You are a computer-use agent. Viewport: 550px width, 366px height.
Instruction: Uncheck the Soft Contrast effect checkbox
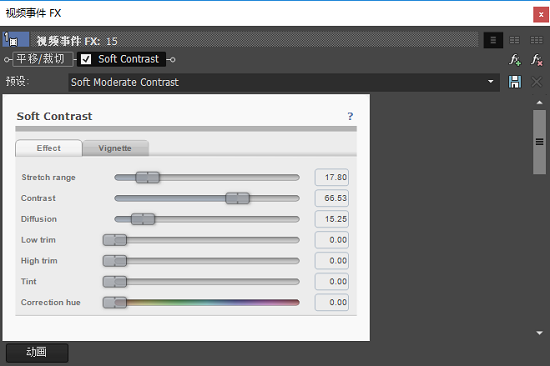pyautogui.click(x=86, y=59)
